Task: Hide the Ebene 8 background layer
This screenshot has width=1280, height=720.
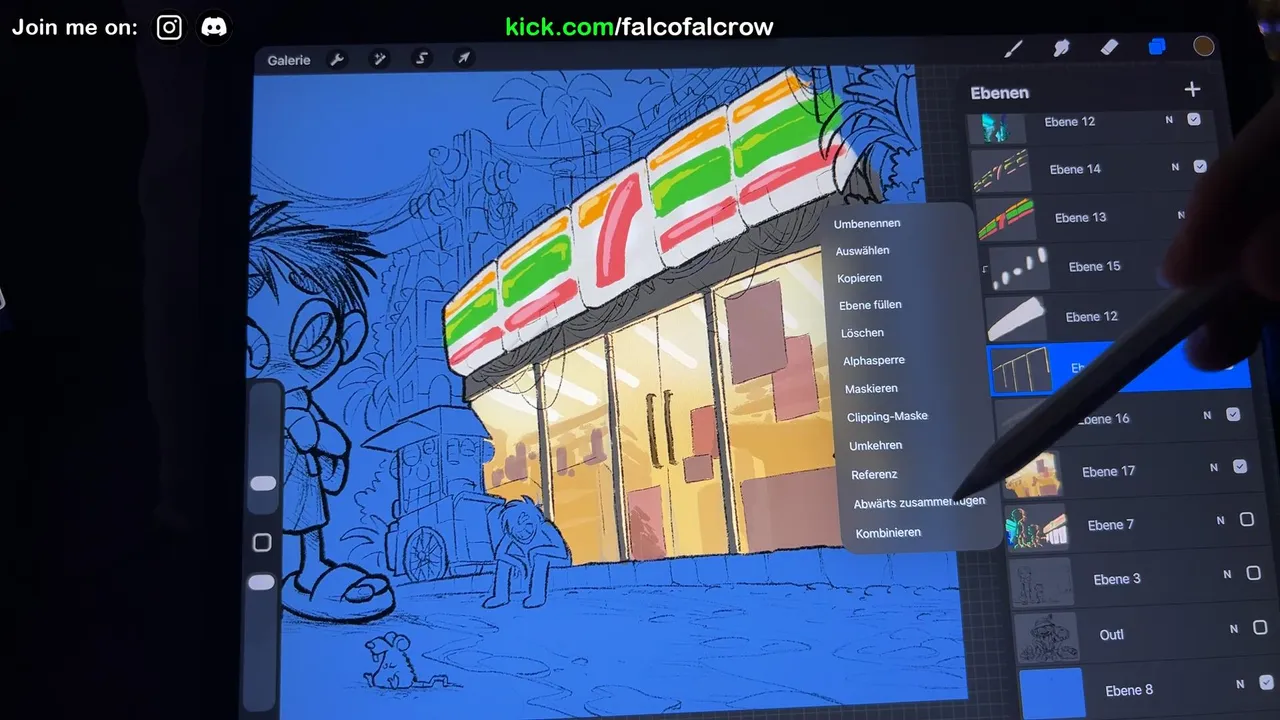Action: coord(1267,682)
